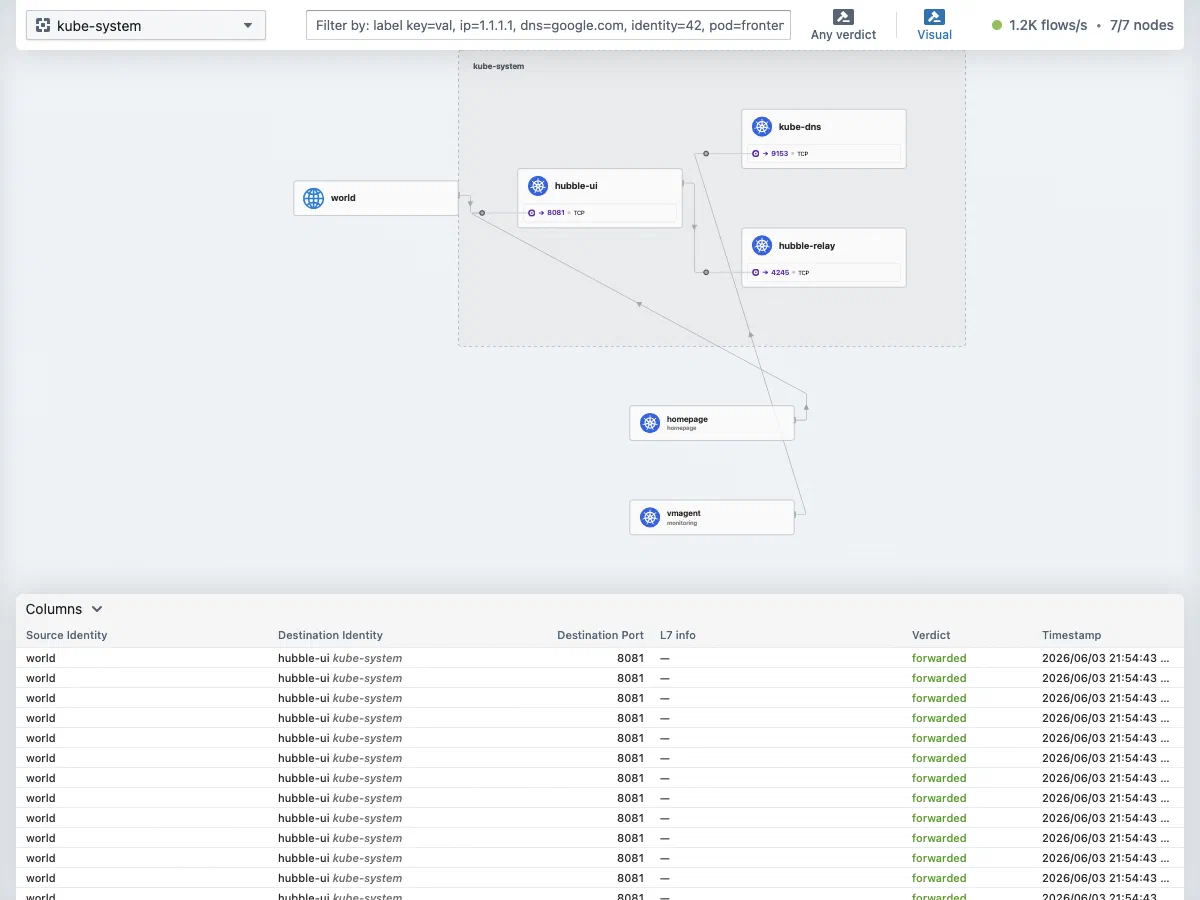Click the Destination Port column header
This screenshot has width=1200, height=900.
point(600,635)
